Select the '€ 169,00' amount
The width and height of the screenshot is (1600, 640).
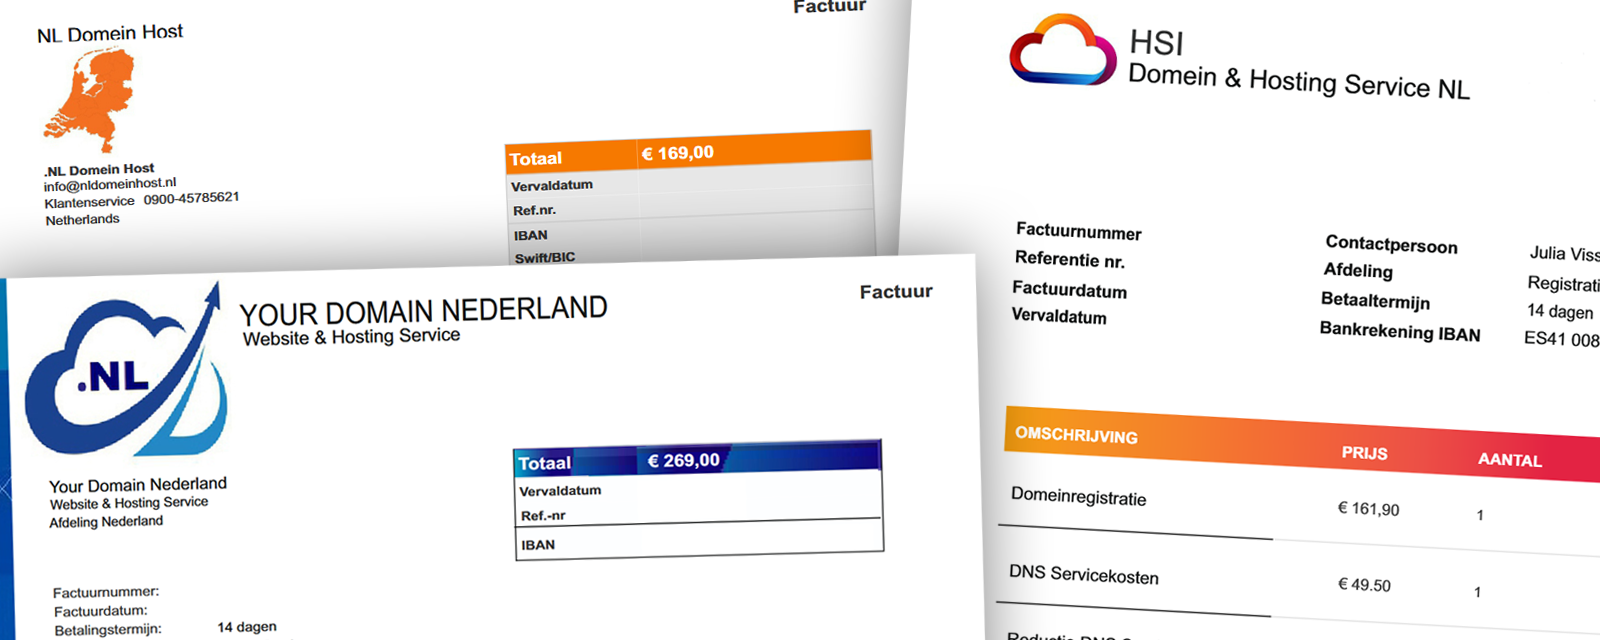click(x=678, y=153)
